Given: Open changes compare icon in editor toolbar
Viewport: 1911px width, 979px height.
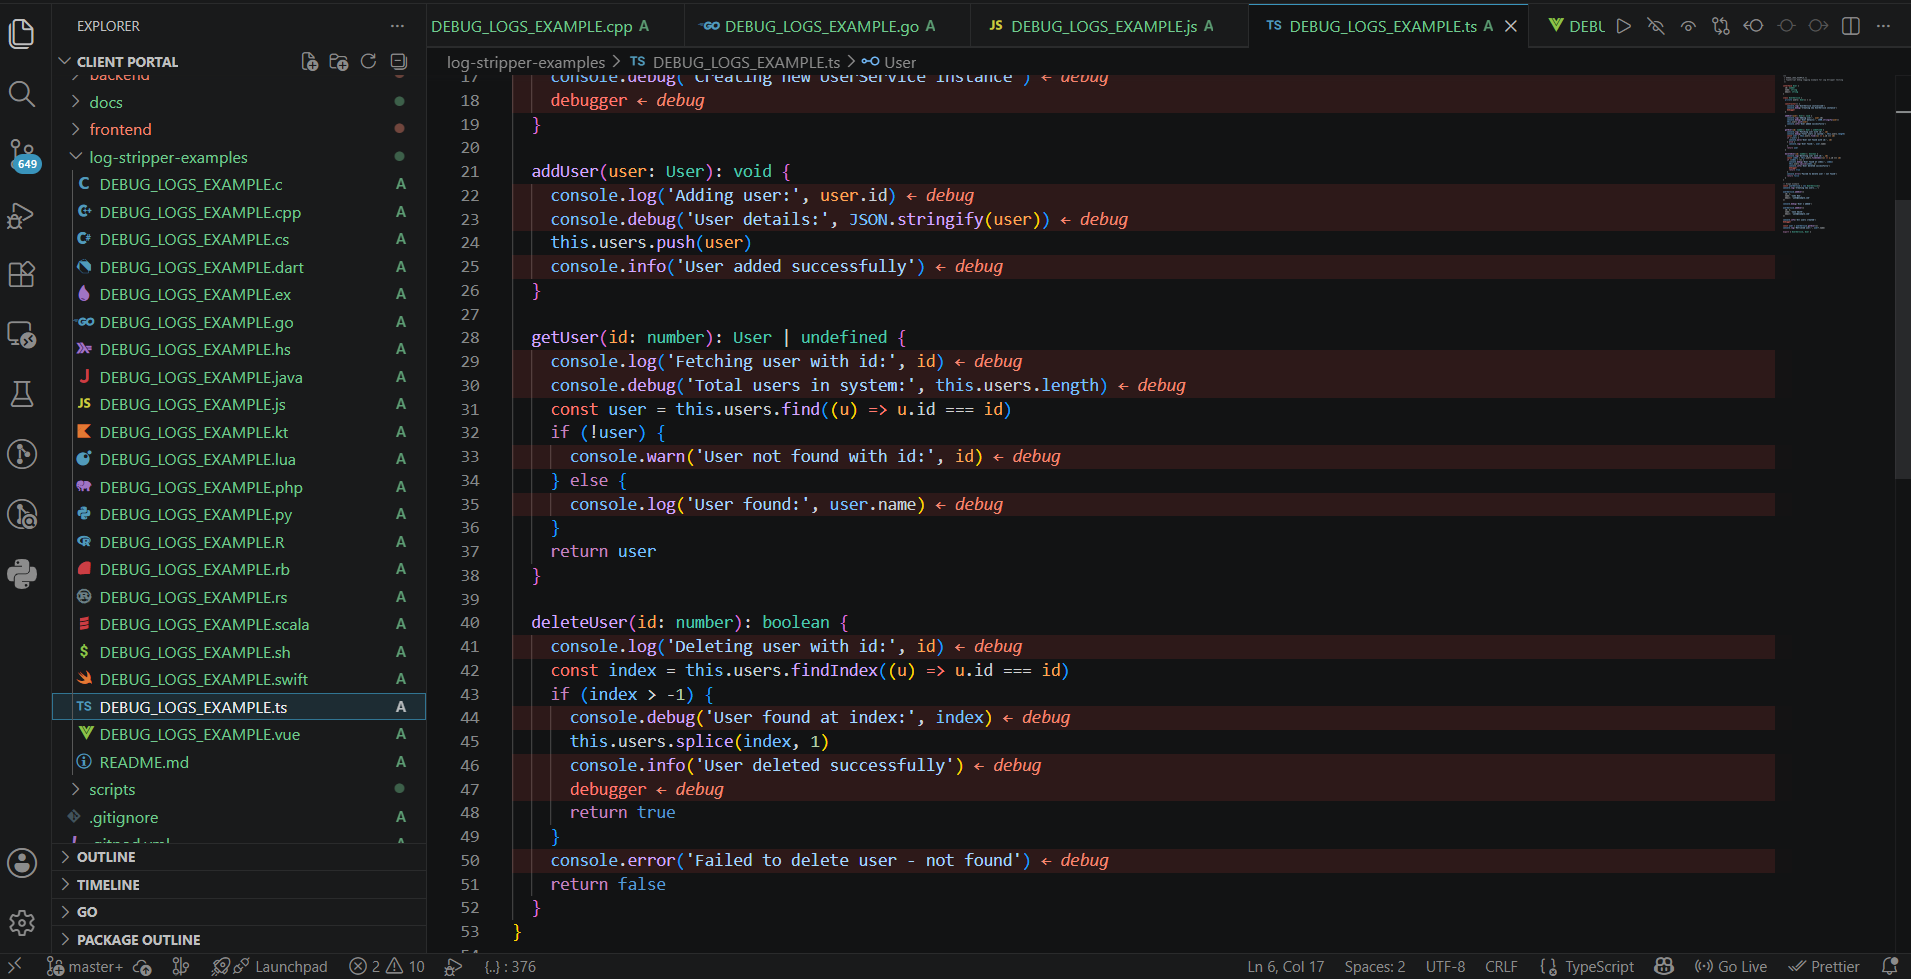Looking at the screenshot, I should click(1720, 26).
